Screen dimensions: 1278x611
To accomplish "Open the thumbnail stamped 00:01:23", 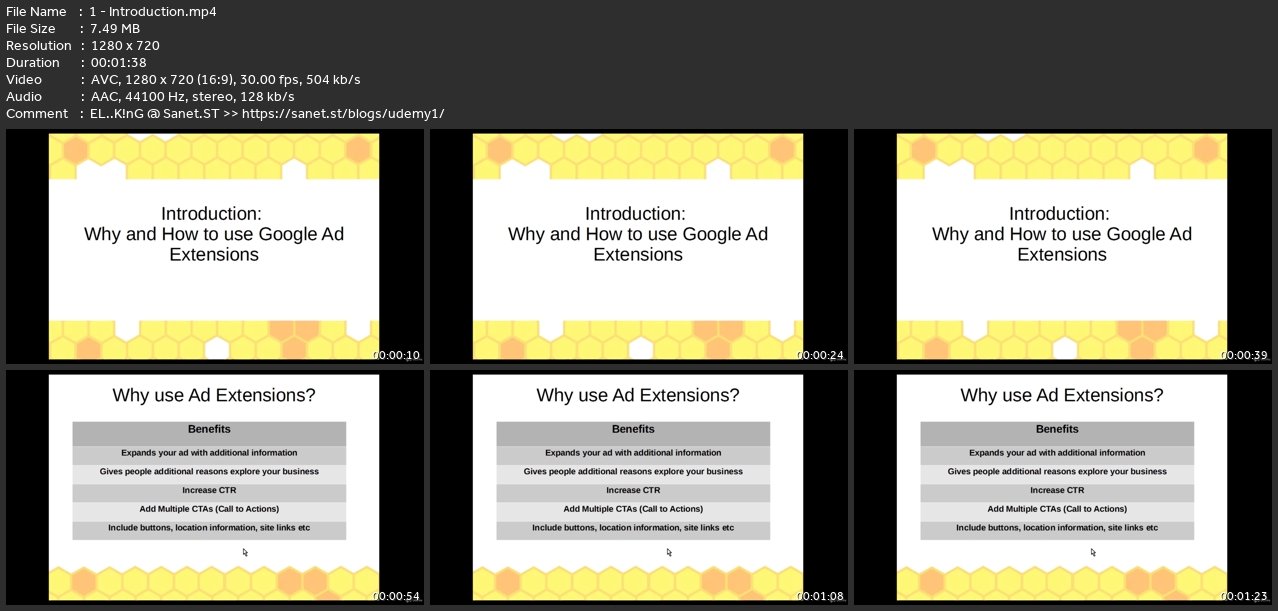I will (x=1063, y=487).
